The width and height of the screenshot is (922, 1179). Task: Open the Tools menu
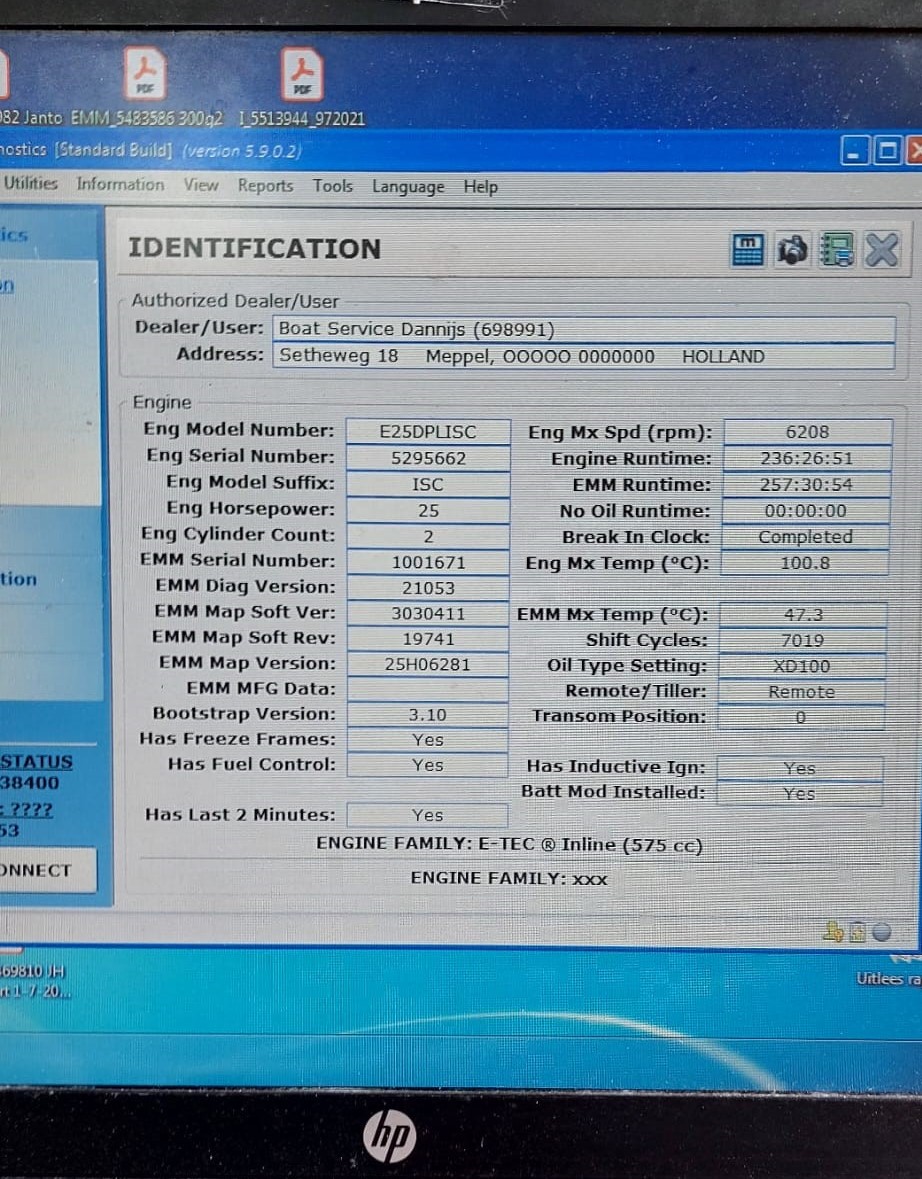tap(332, 186)
